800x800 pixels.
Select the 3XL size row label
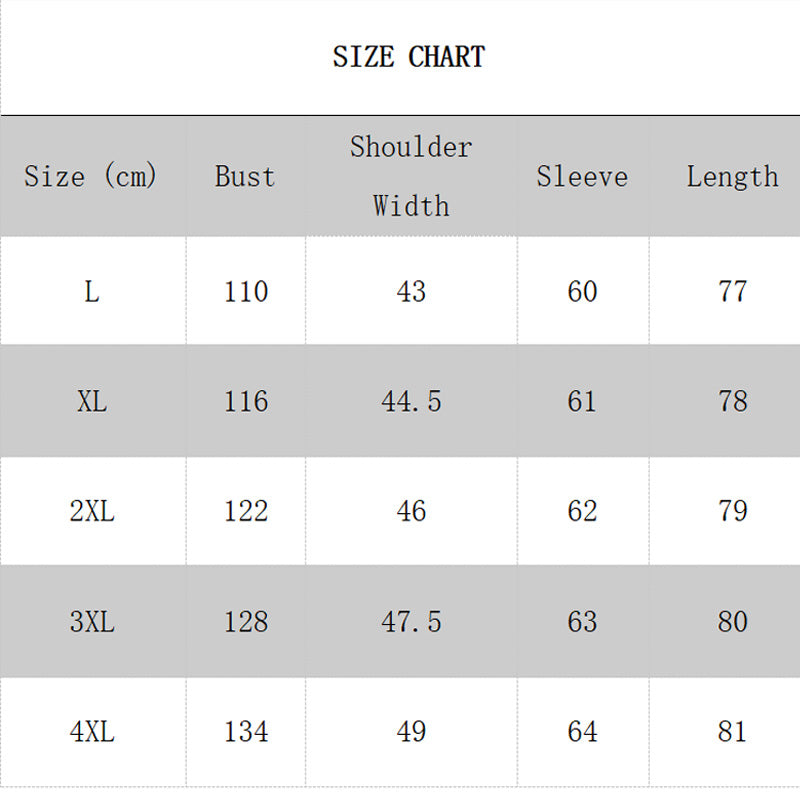tap(92, 622)
